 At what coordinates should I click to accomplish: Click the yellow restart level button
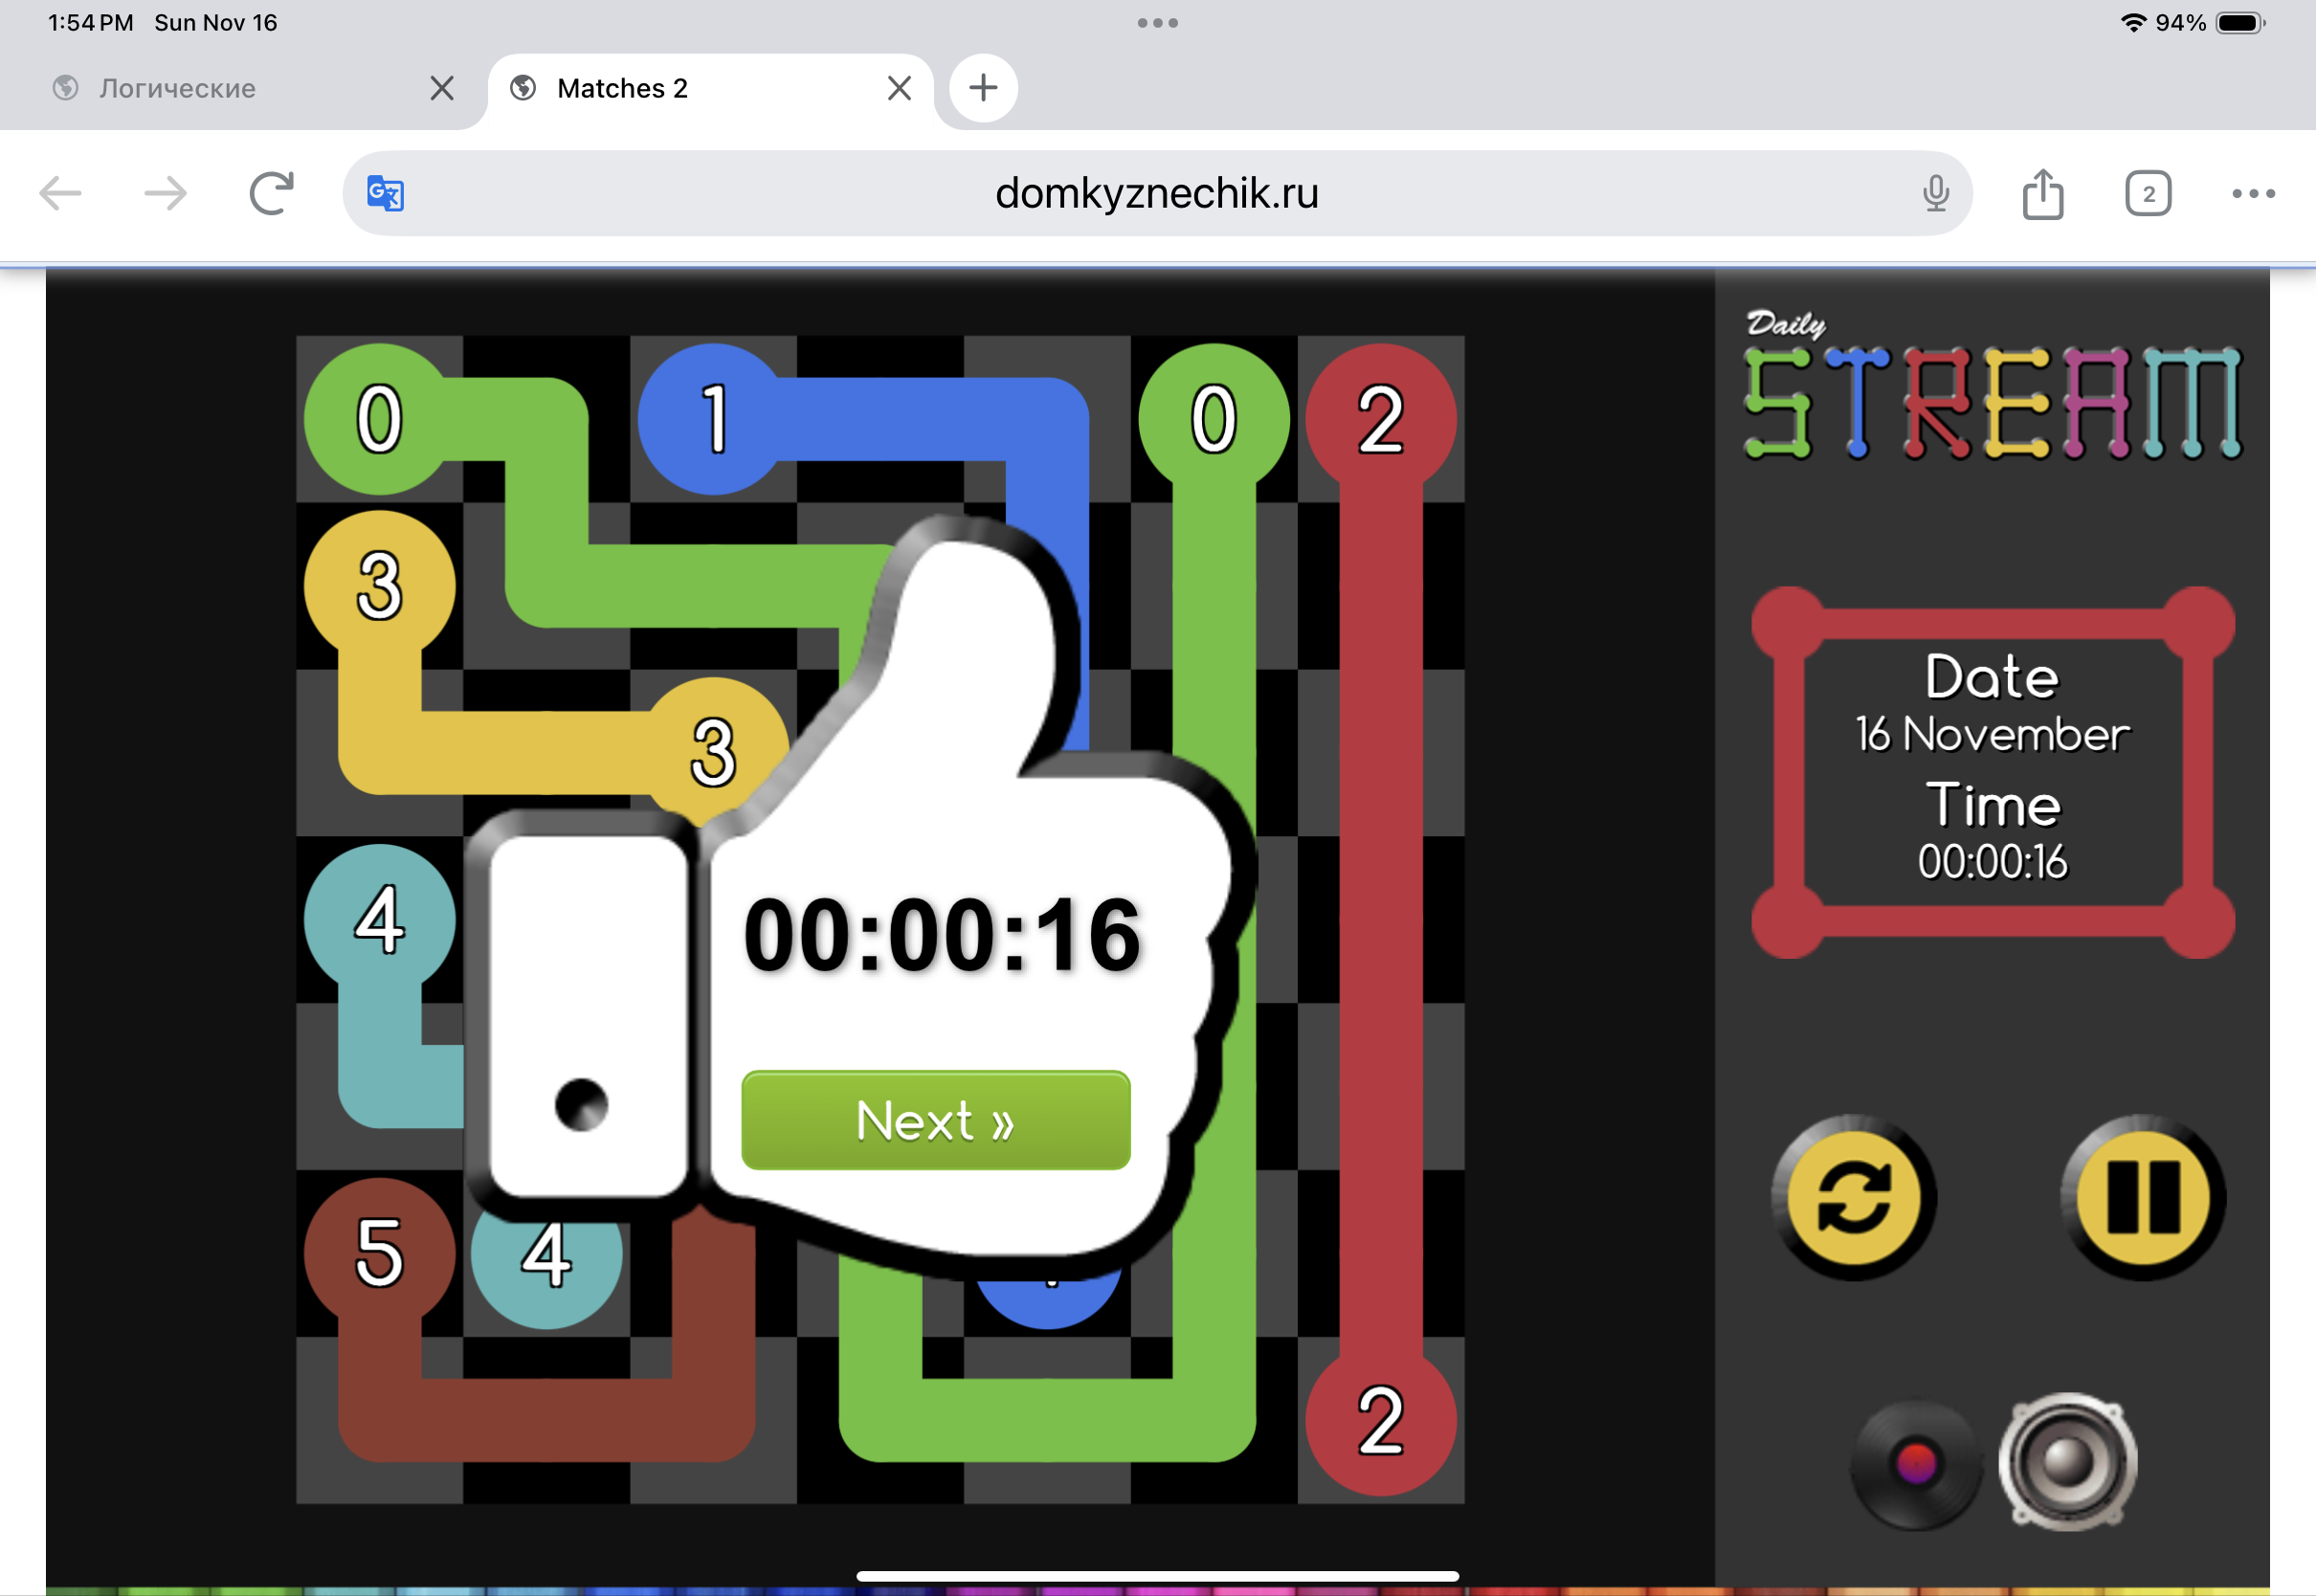coord(1853,1197)
